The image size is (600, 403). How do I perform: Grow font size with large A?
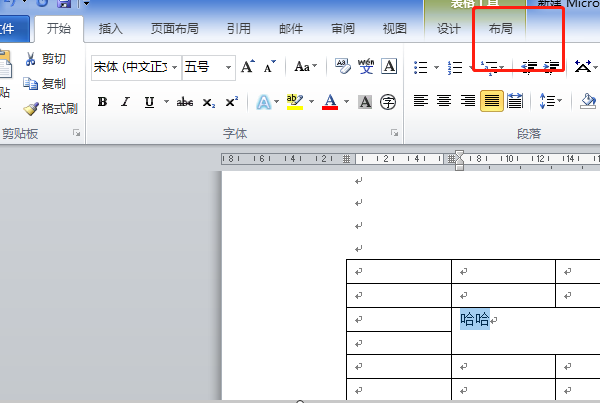tap(248, 67)
